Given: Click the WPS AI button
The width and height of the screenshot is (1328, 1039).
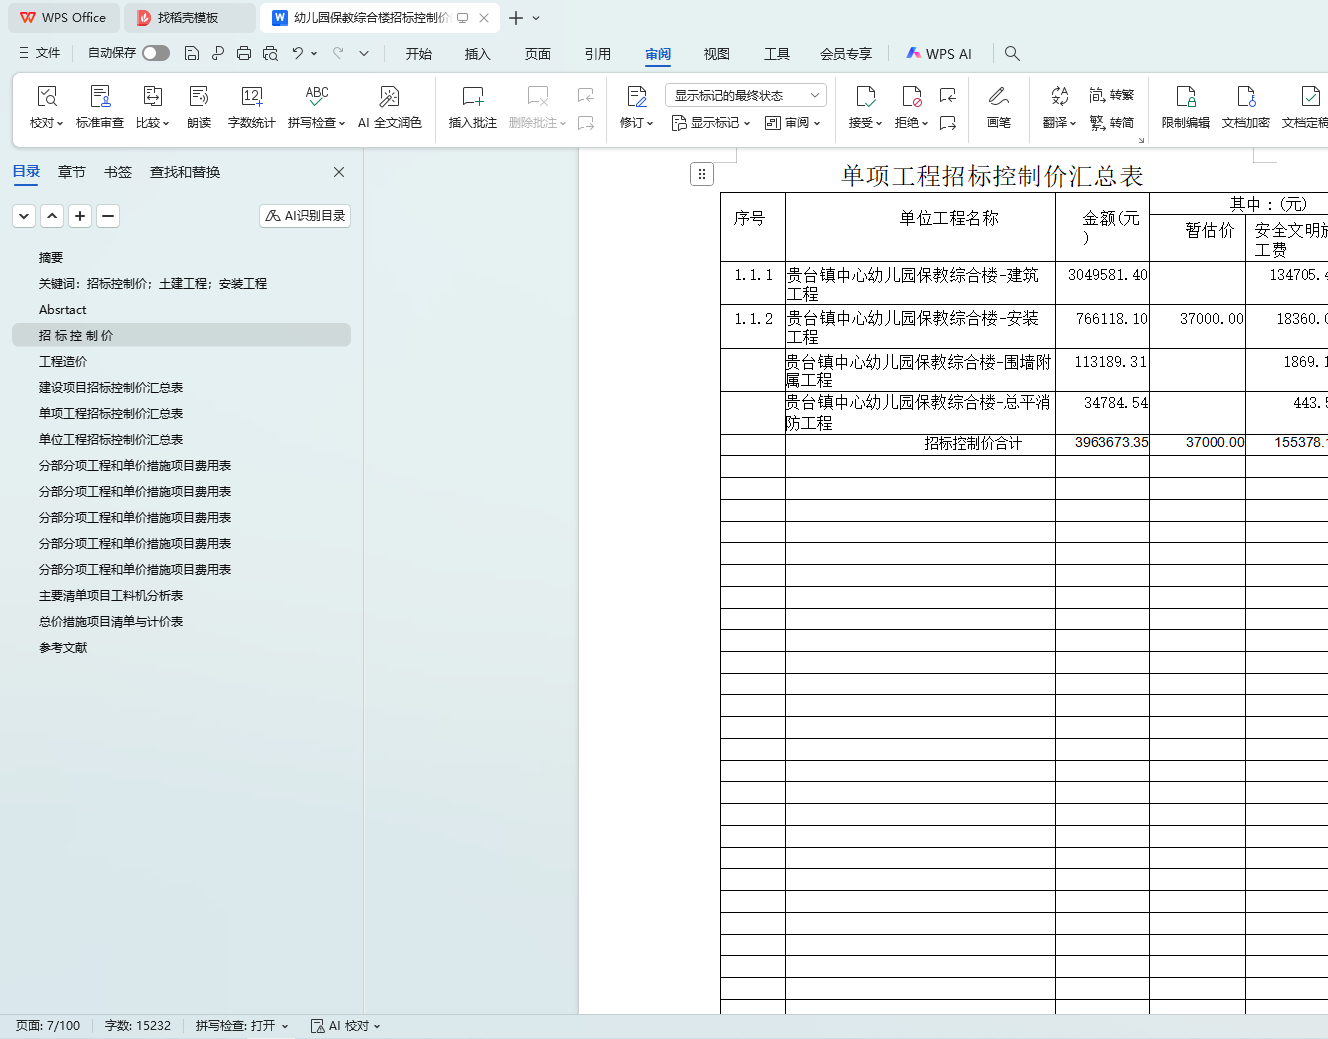Looking at the screenshot, I should pyautogui.click(x=939, y=54).
